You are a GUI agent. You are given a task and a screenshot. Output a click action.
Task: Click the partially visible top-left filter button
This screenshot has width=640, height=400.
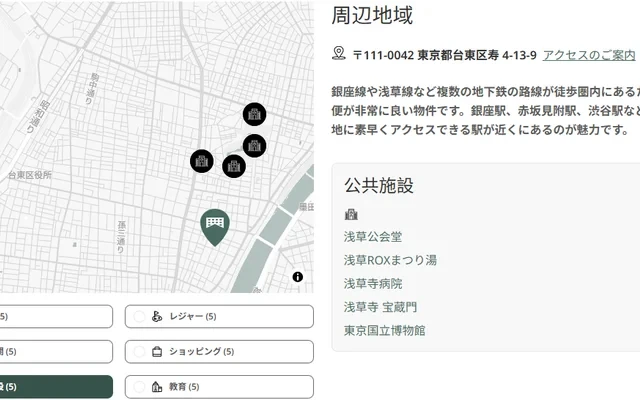(x=55, y=317)
